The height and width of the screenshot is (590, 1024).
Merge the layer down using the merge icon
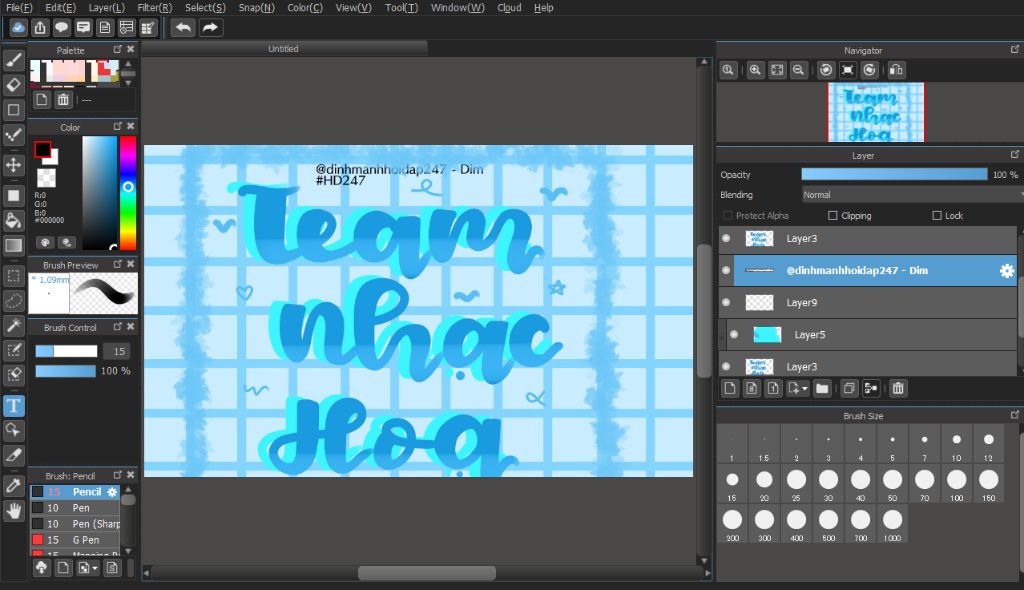pos(871,388)
